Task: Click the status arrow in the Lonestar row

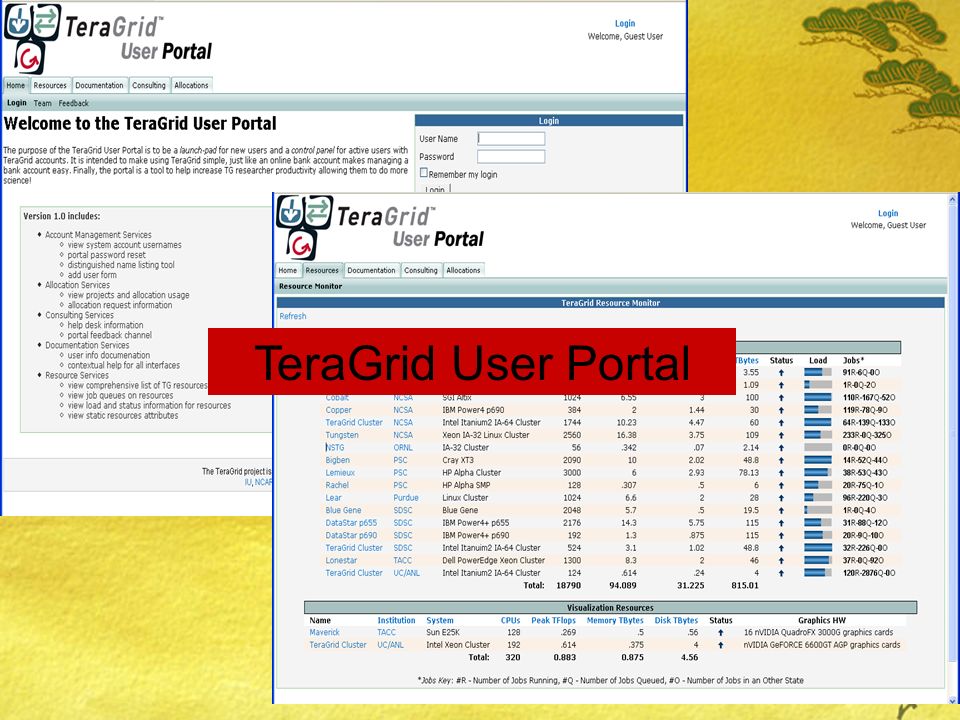Action: (x=781, y=561)
